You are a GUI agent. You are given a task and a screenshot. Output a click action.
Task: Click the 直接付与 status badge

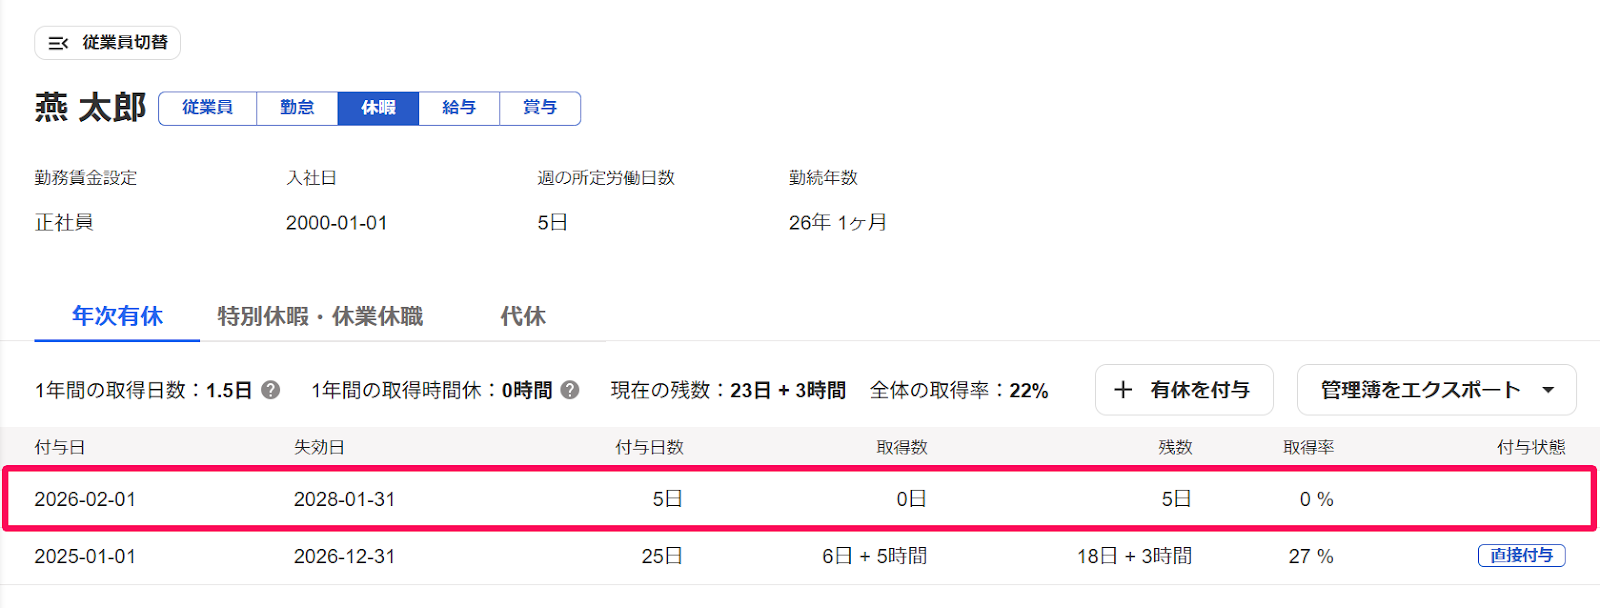tap(1522, 556)
